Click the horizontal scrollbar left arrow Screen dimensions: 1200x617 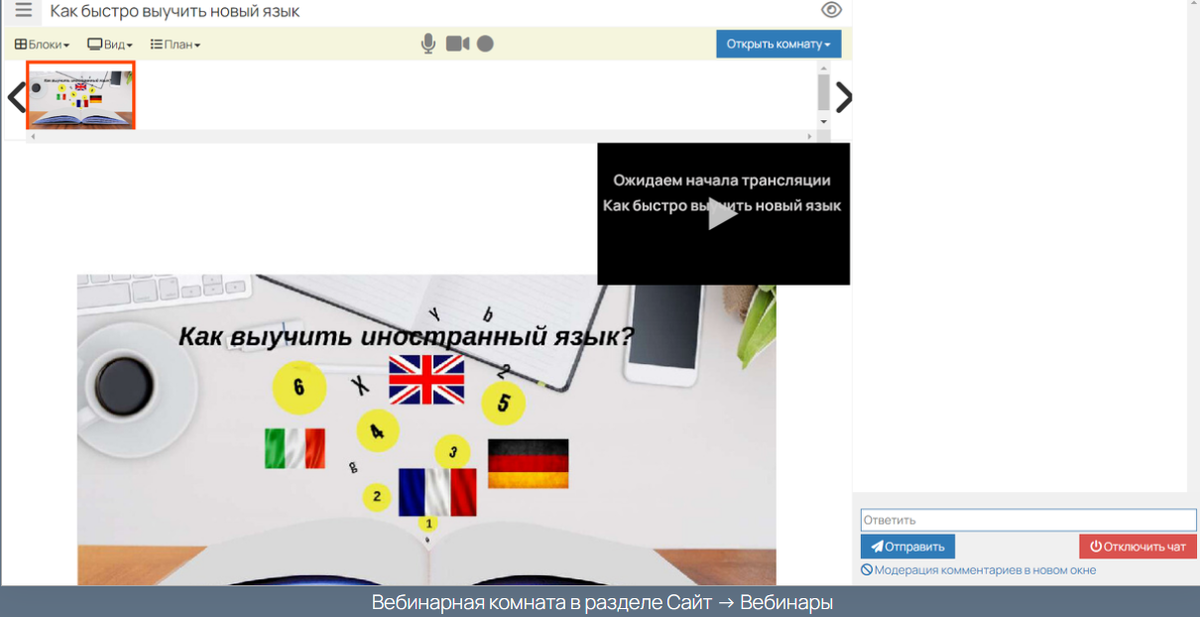click(32, 135)
